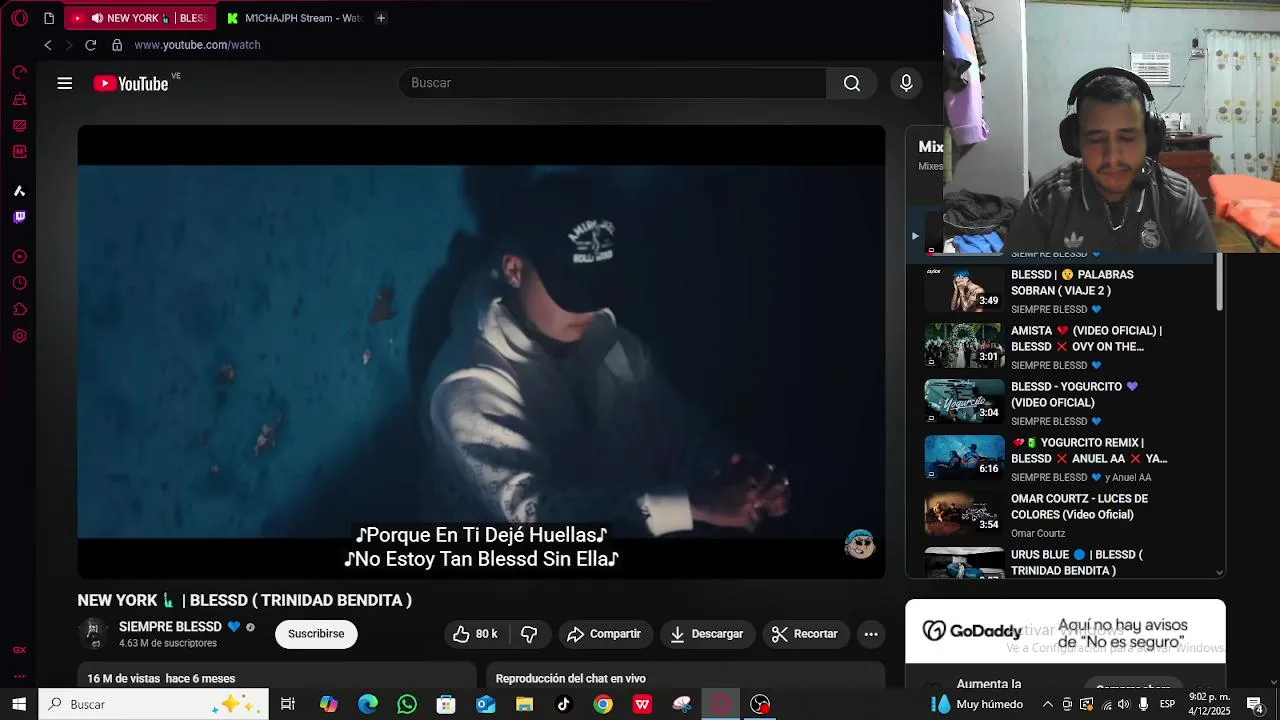The width and height of the screenshot is (1280, 720).
Task: Open the SIEMPRE BLESSD channel name link
Action: pos(170,627)
